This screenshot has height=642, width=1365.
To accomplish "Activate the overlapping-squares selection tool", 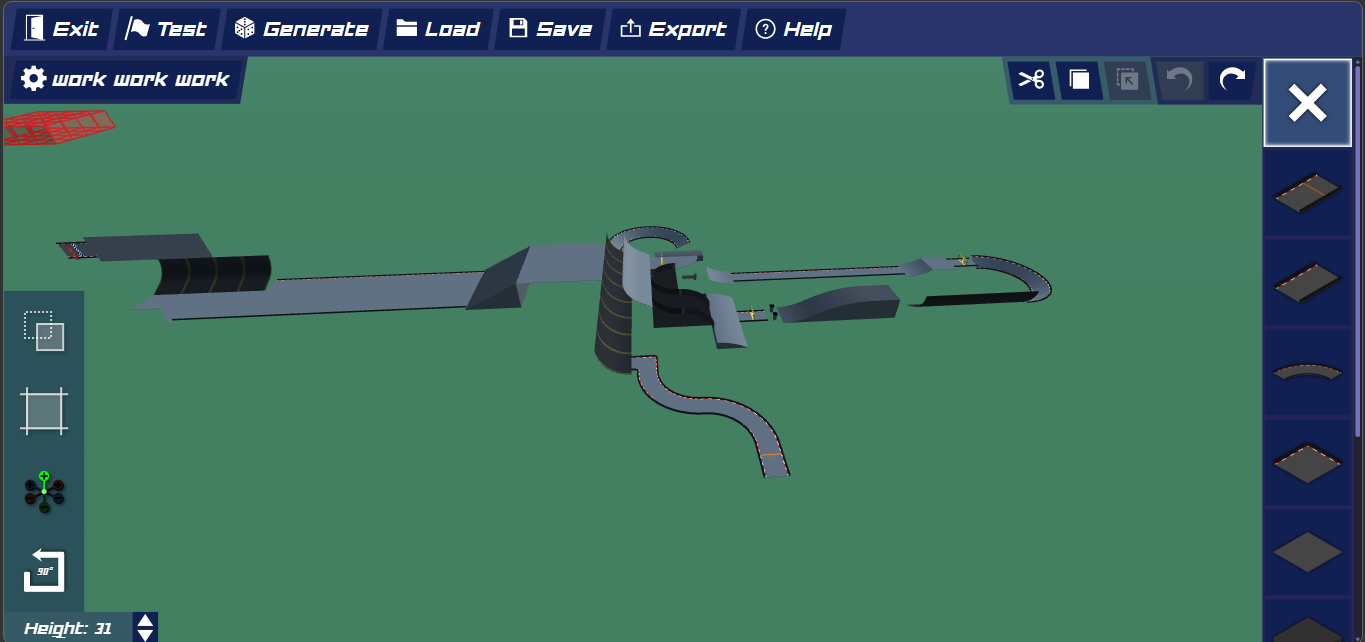I will [x=44, y=331].
